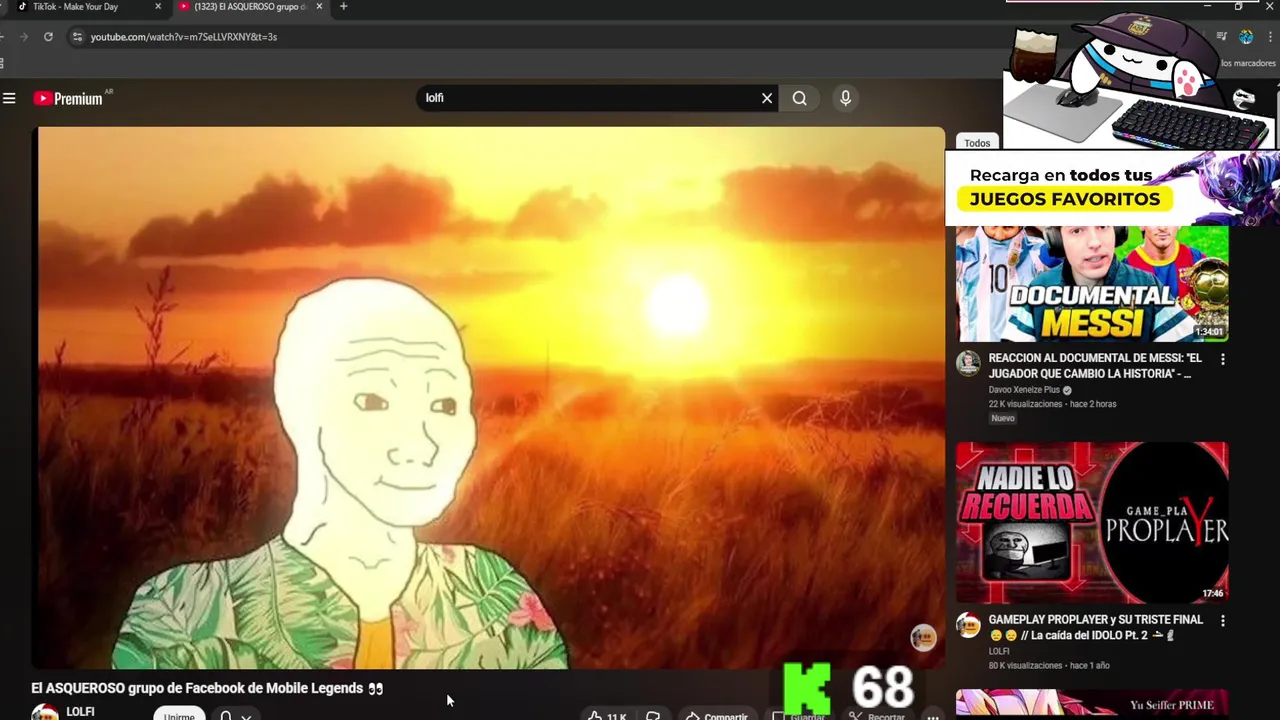The width and height of the screenshot is (1280, 720).
Task: Click the browser forward arrow
Action: 24,37
